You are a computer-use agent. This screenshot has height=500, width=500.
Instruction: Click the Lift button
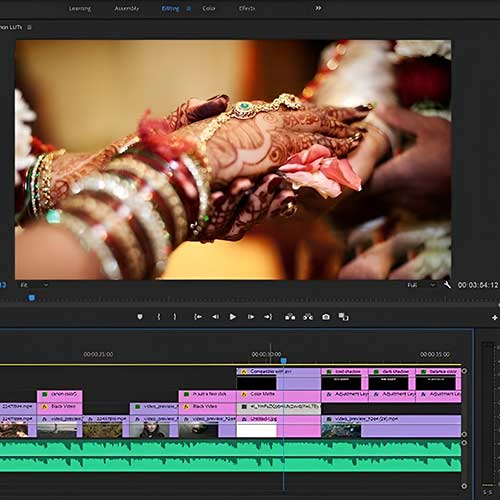pos(290,317)
